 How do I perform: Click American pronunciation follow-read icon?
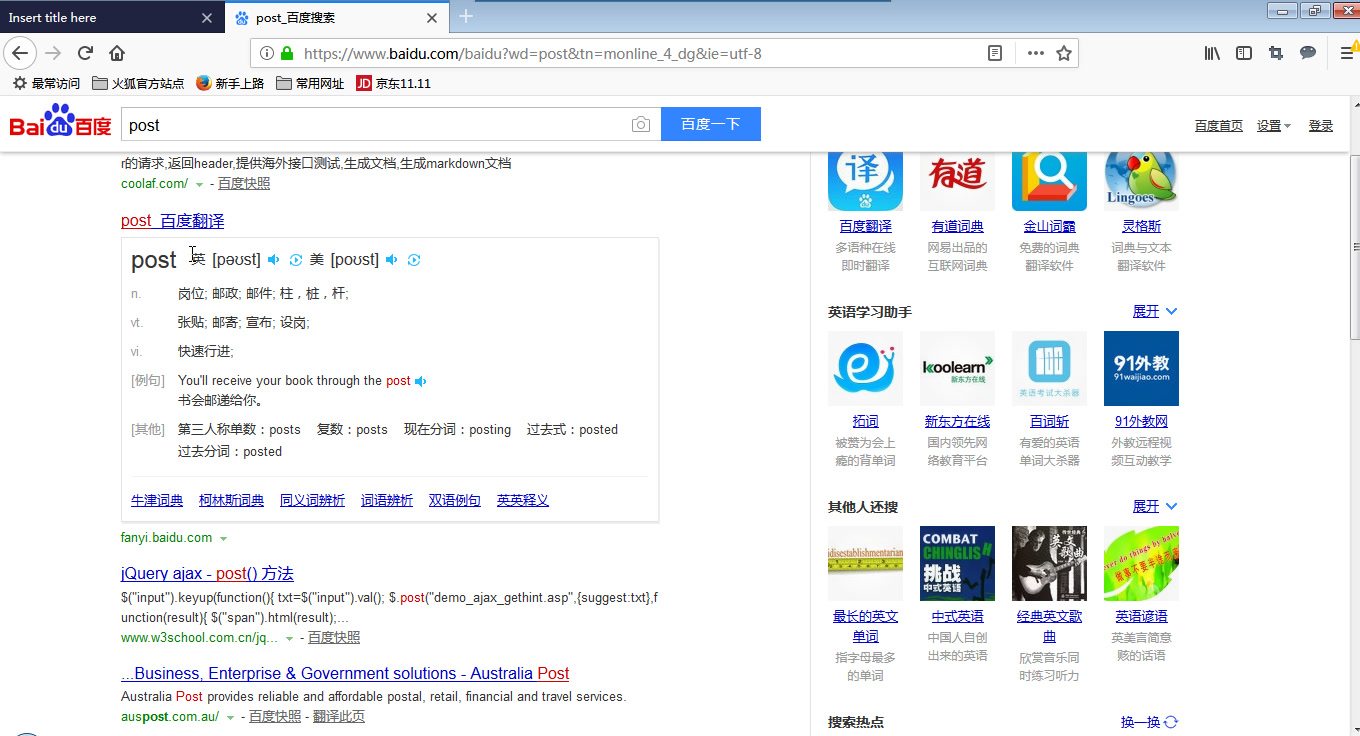click(x=414, y=260)
